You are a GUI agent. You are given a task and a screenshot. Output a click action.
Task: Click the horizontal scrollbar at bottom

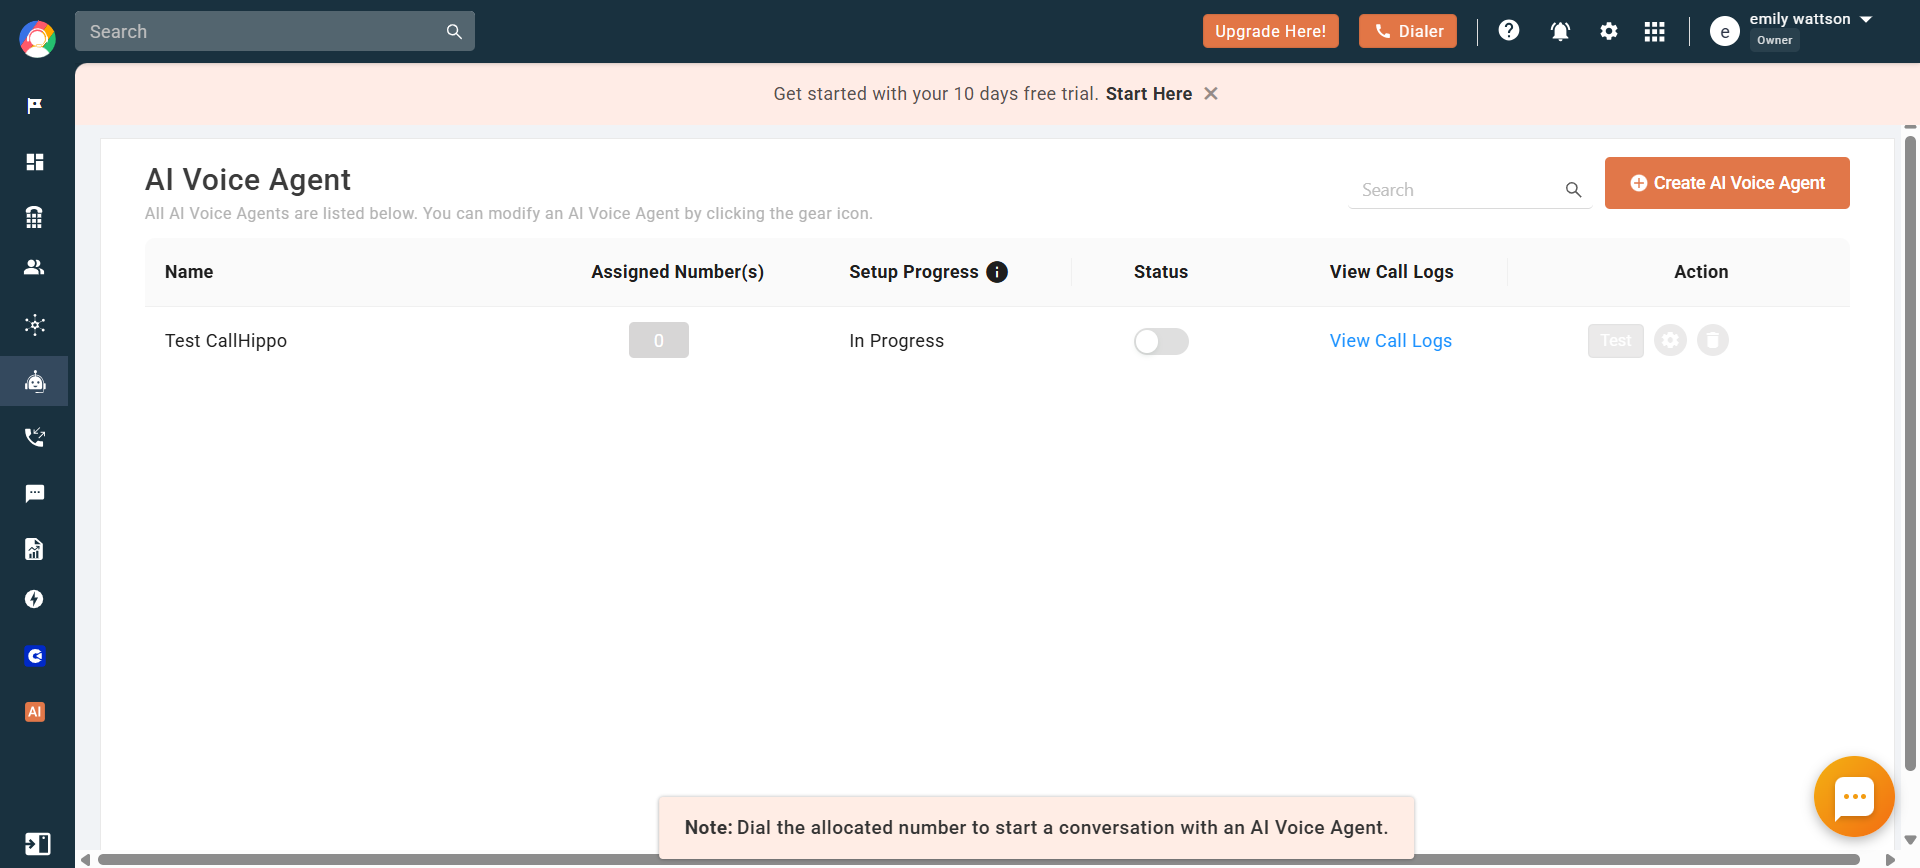(979, 859)
